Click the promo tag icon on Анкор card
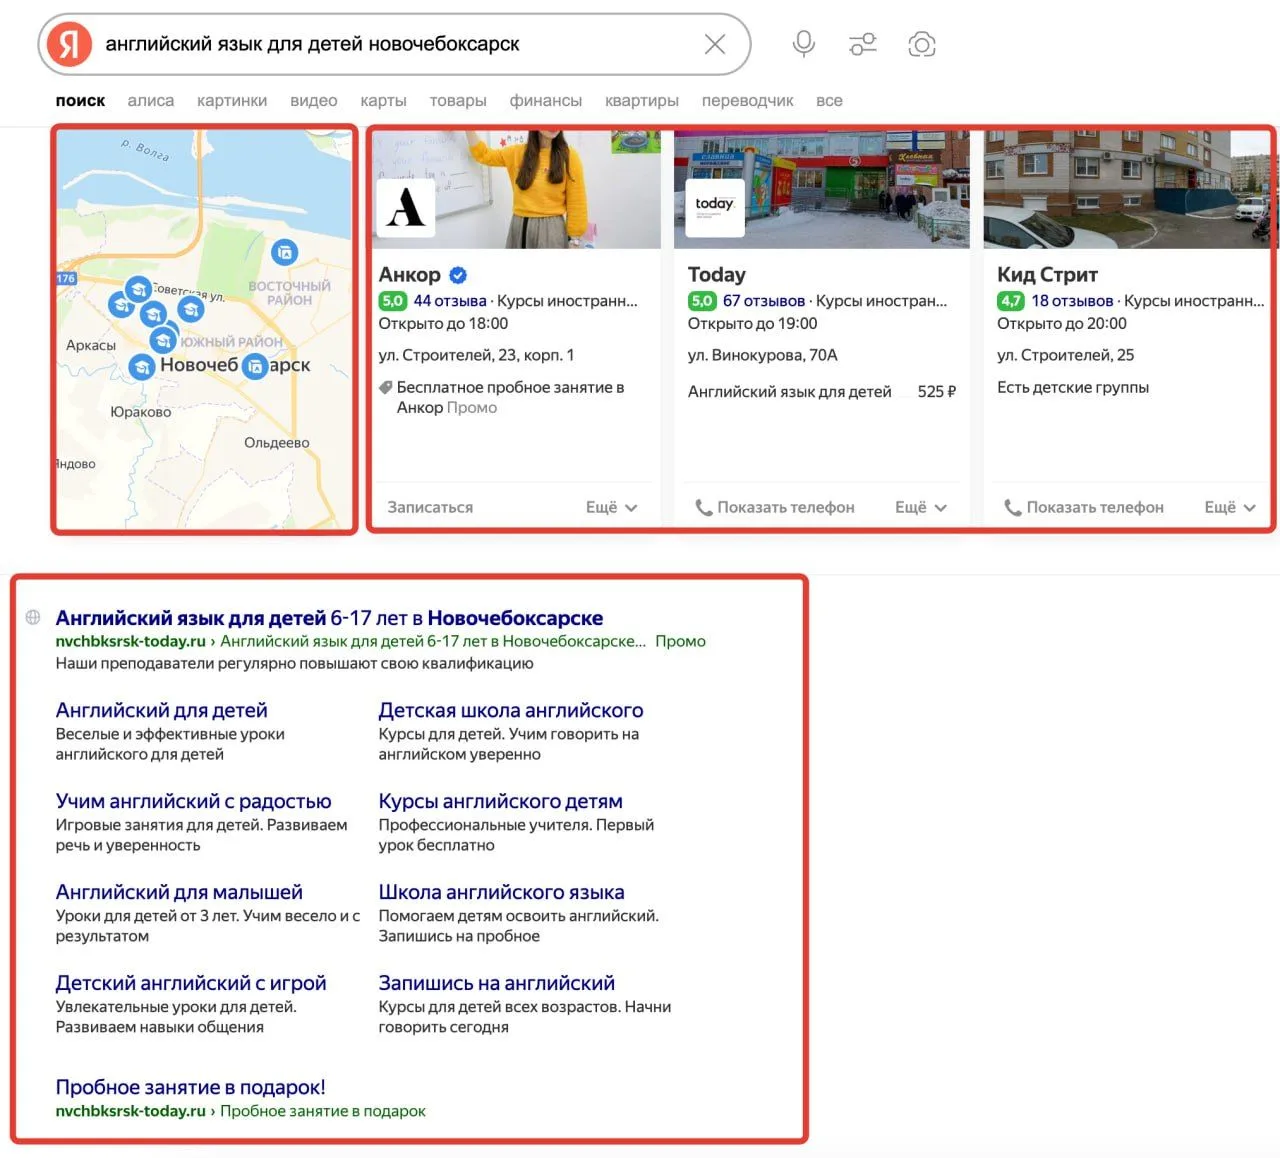 pyautogui.click(x=385, y=387)
